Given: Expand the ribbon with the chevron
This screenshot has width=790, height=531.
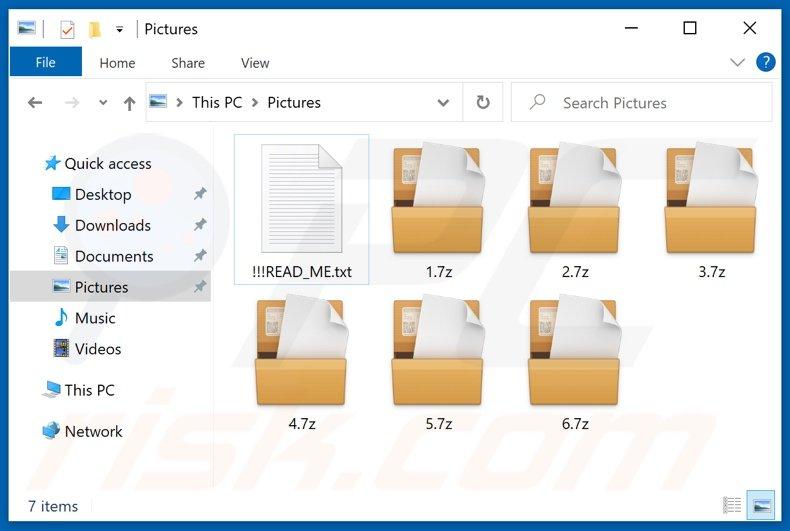Looking at the screenshot, I should [x=737, y=62].
